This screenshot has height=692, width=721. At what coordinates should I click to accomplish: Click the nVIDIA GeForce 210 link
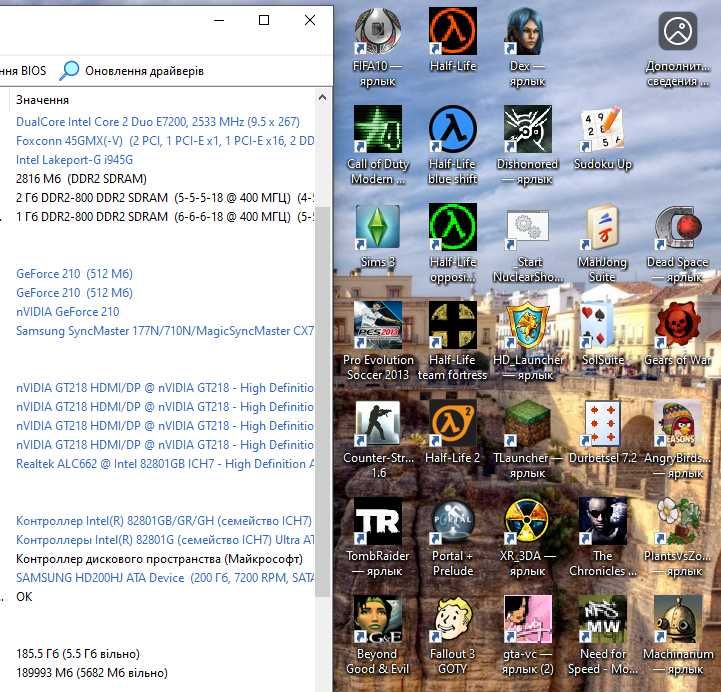click(68, 312)
